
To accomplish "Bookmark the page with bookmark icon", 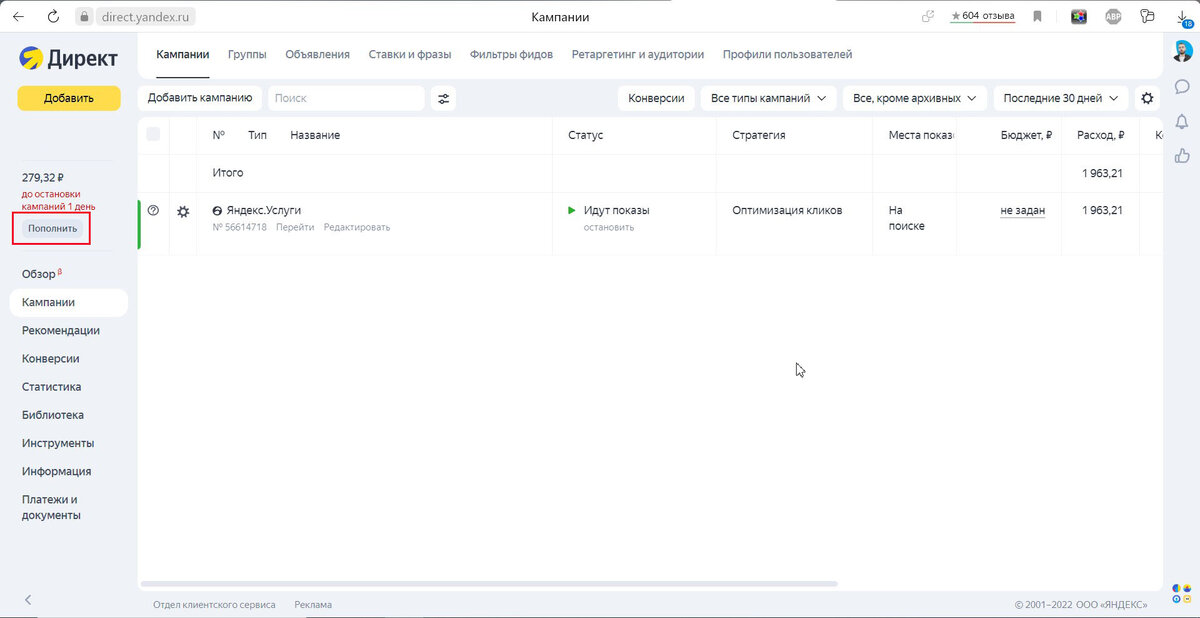I will (1038, 17).
